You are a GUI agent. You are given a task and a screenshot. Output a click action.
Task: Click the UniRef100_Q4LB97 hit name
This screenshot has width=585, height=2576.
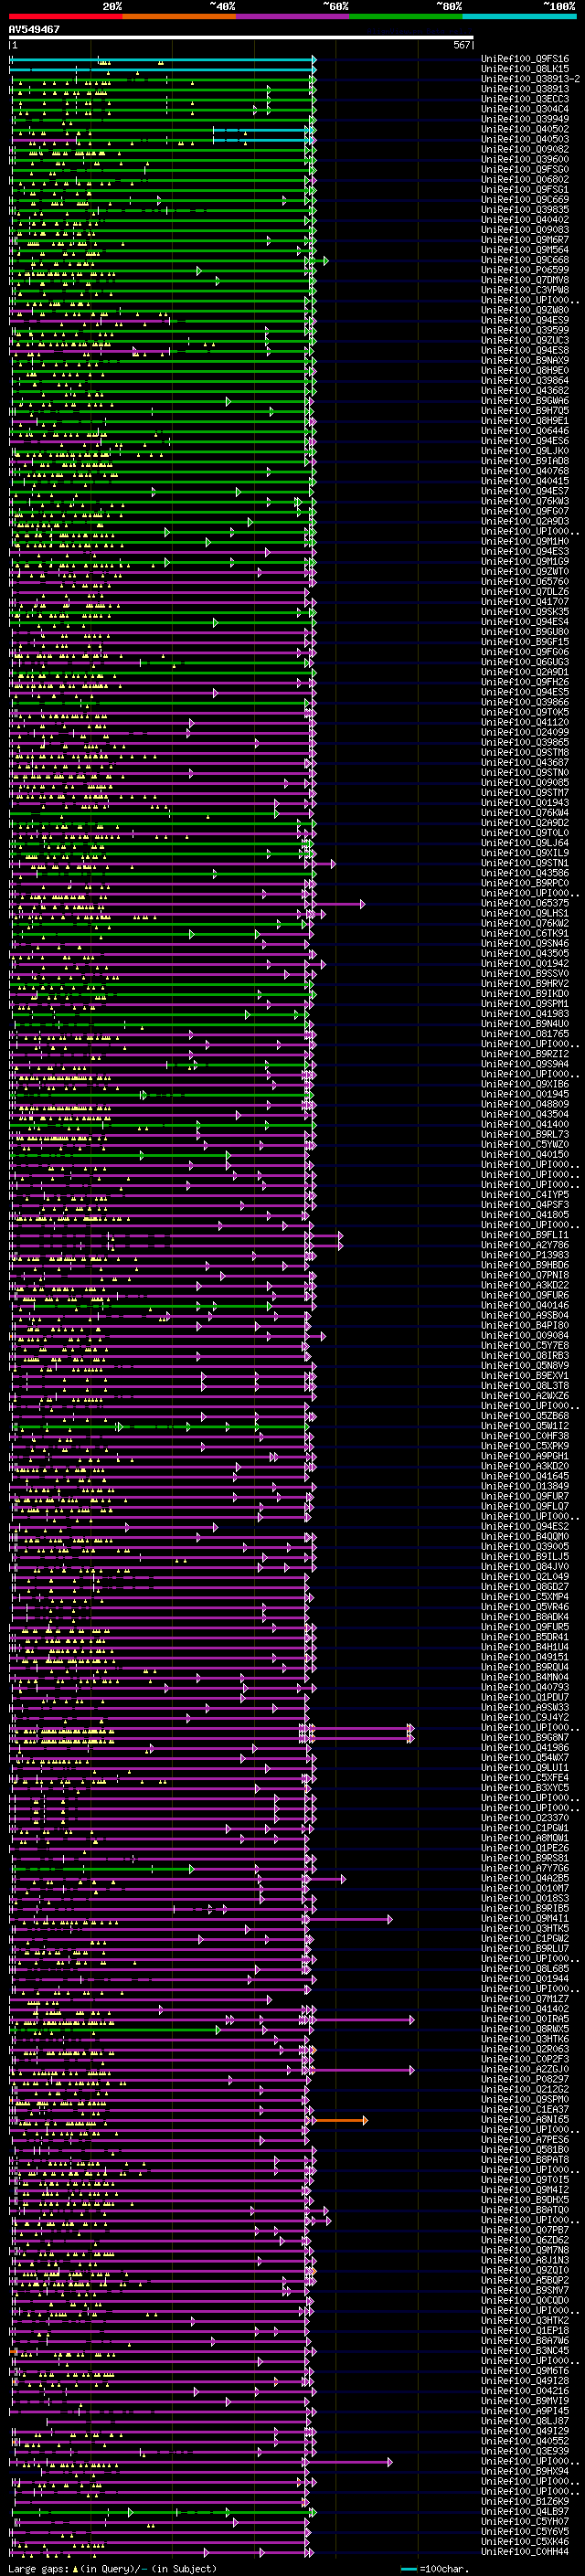point(525,2510)
